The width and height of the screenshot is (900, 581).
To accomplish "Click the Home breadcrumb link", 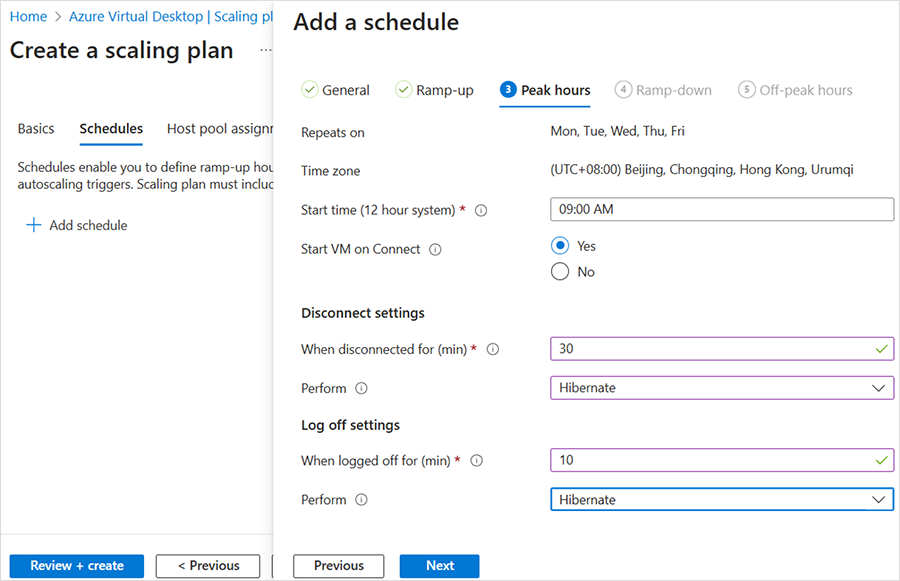I will [28, 17].
